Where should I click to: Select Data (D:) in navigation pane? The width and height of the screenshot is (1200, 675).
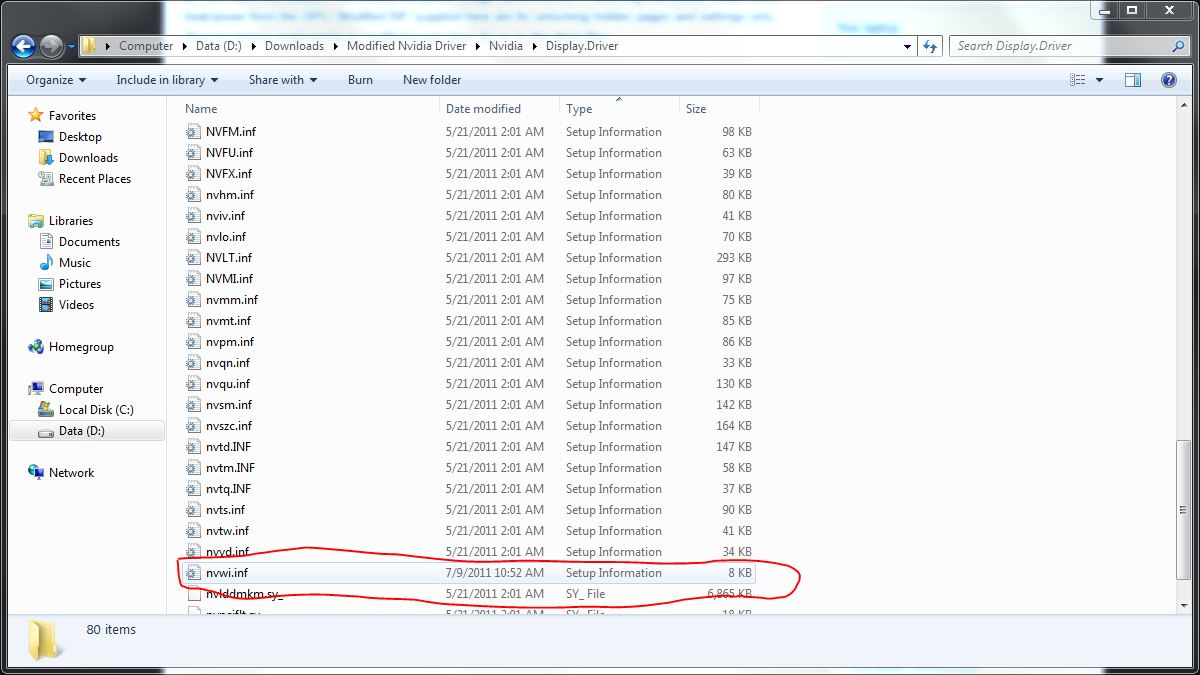(x=82, y=431)
